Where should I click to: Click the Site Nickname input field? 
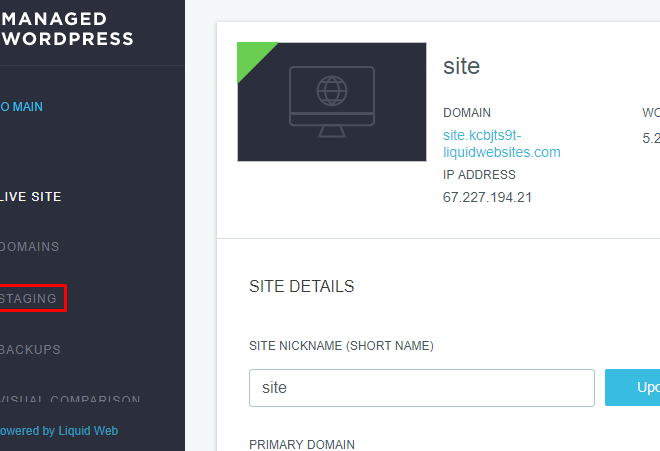coord(422,388)
